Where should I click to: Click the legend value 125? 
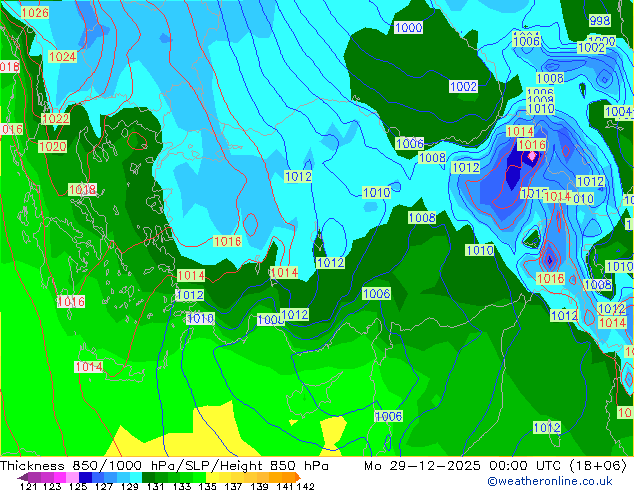click(x=78, y=486)
